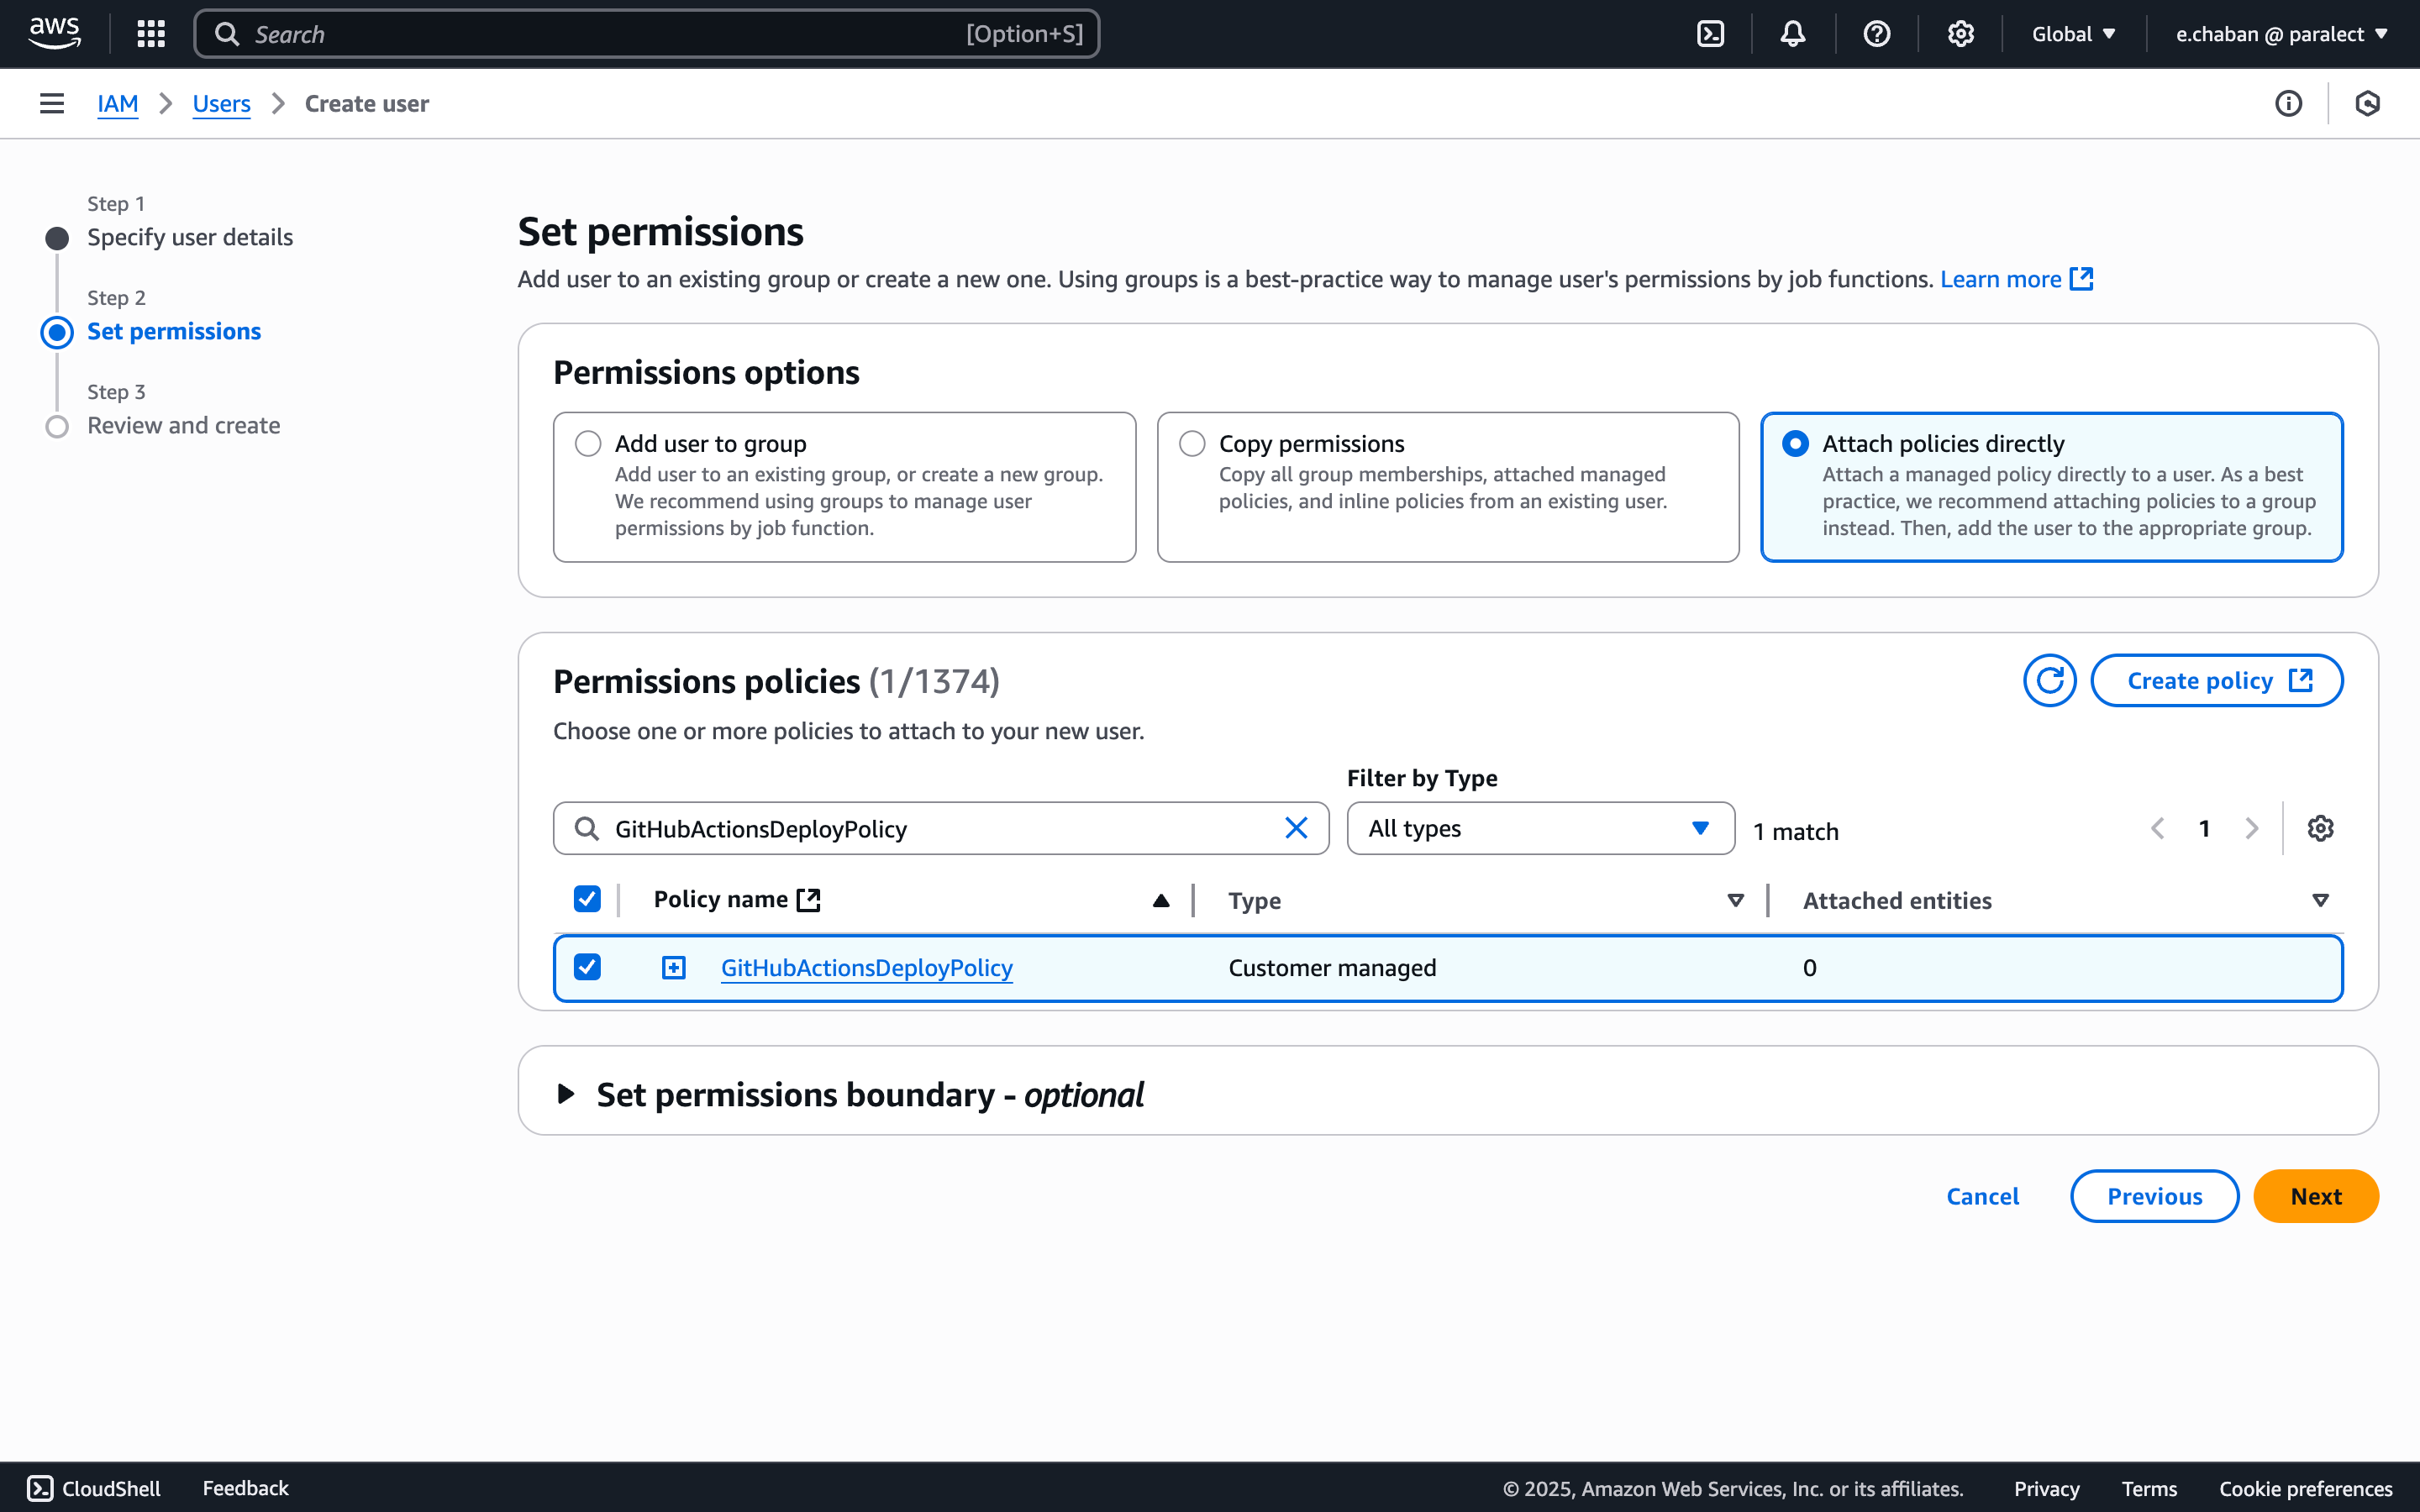Viewport: 2420px width, 1512px height.
Task: Uncheck the GitHubActionsDeployPolicy row checkbox
Action: [x=587, y=967]
